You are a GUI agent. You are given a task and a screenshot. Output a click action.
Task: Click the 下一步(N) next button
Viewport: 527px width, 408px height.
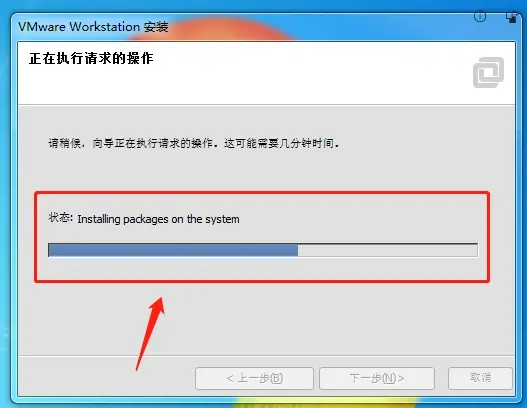377,378
